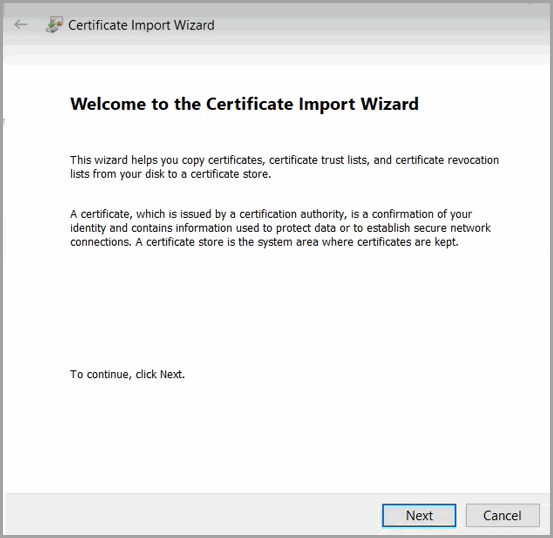Proceed by clicking the Next button
This screenshot has width=553, height=538.
(x=419, y=515)
